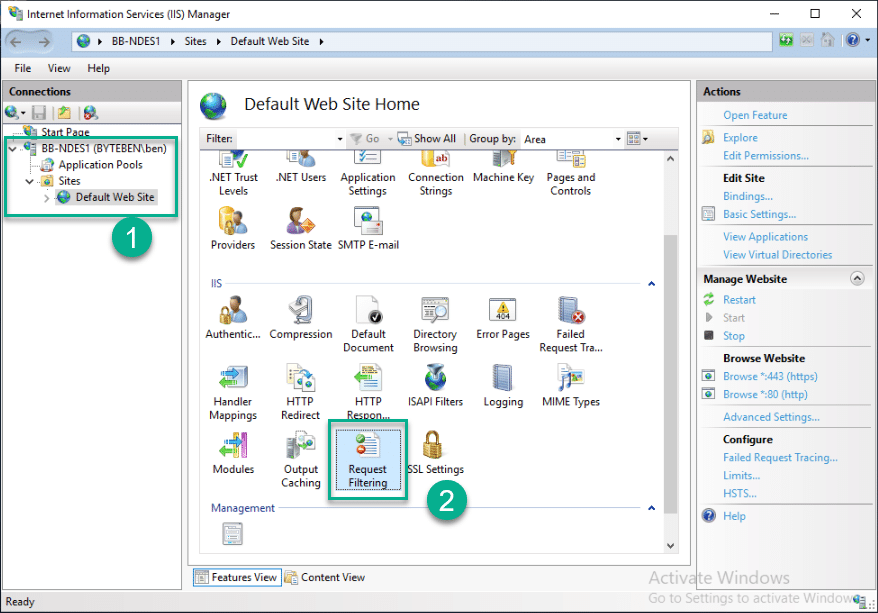Open the MIME Types feature

tap(571, 386)
